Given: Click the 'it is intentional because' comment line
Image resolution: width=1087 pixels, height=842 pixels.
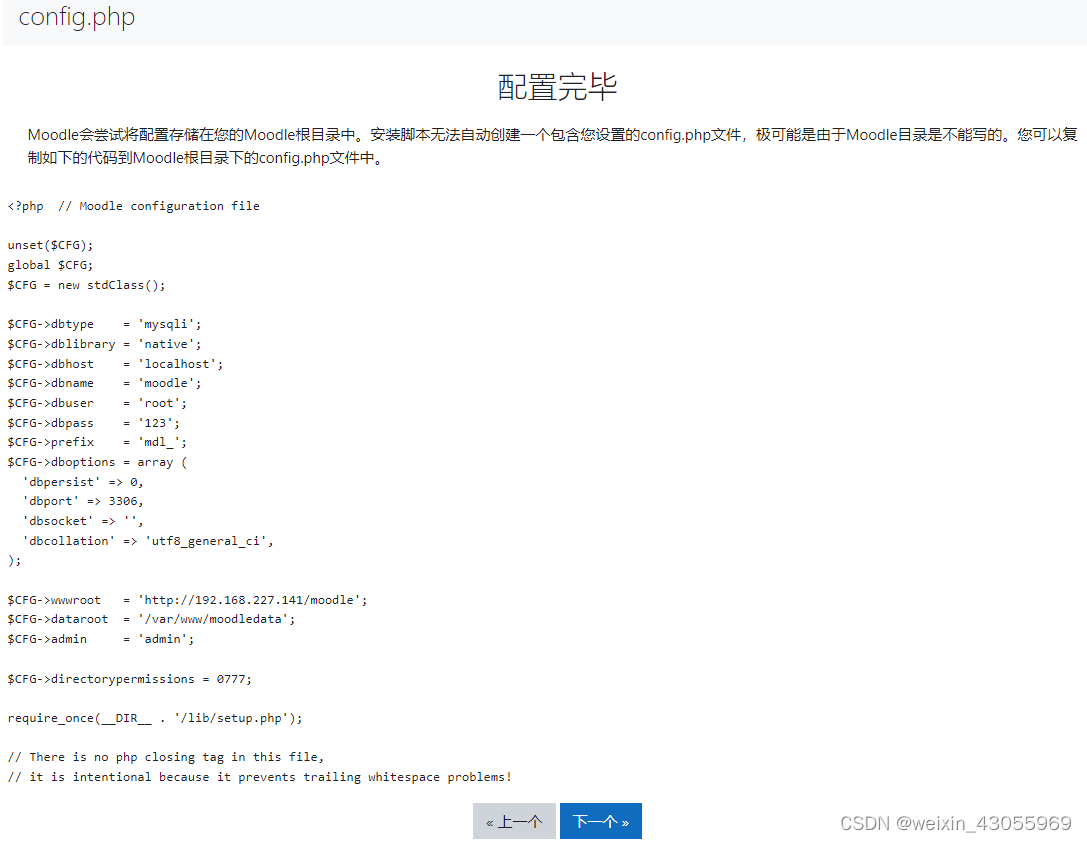Looking at the screenshot, I should [260, 777].
